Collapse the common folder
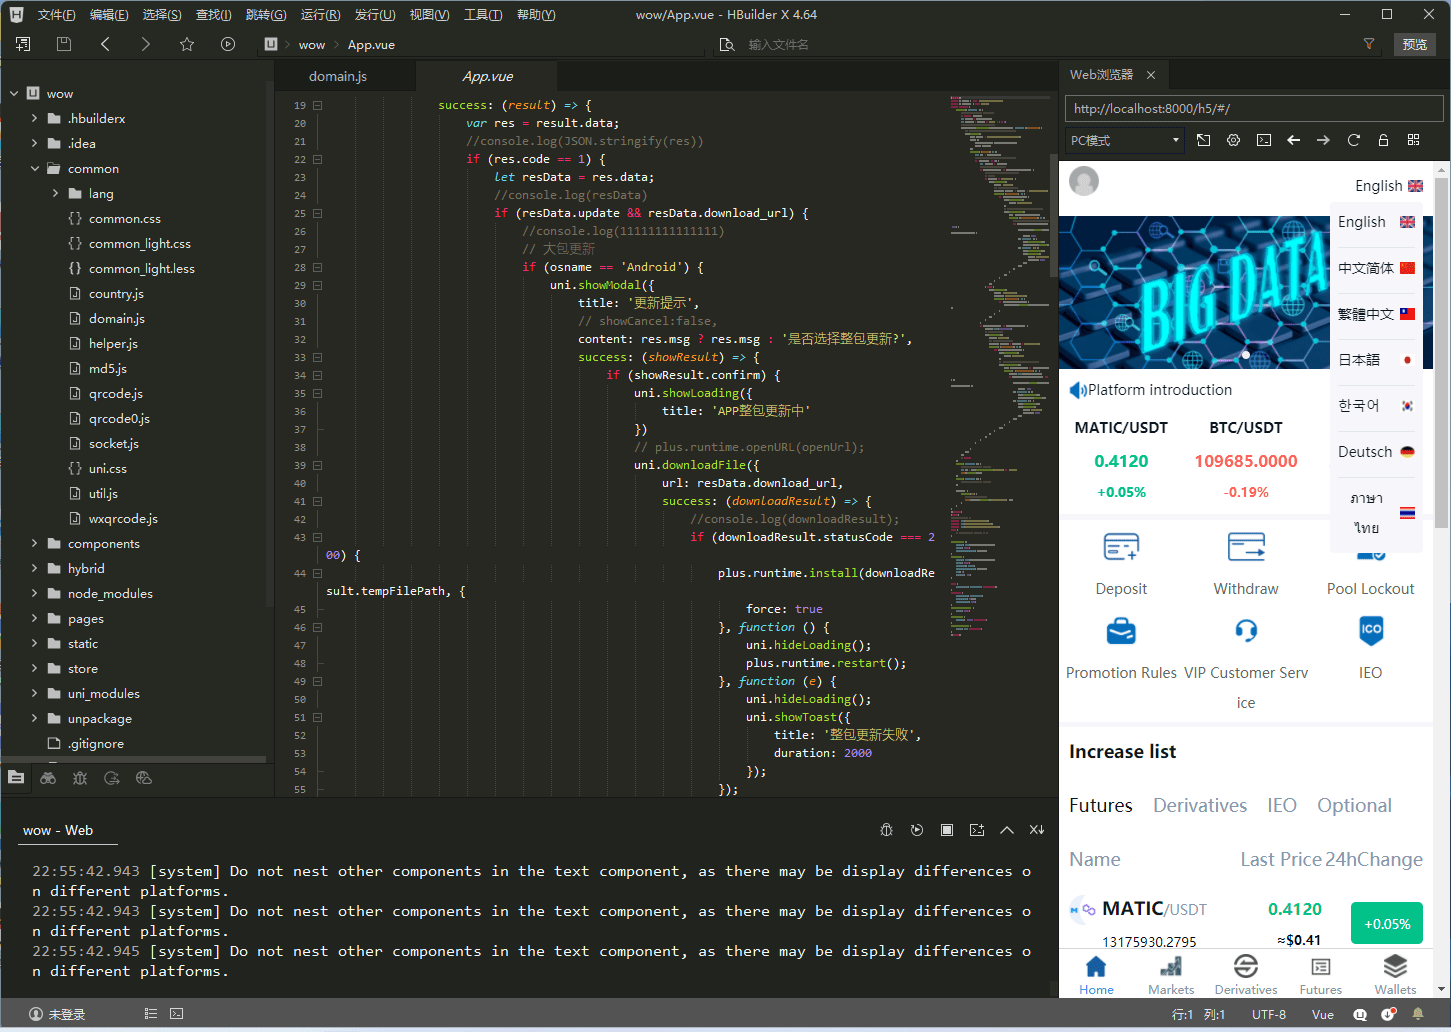 tap(35, 169)
